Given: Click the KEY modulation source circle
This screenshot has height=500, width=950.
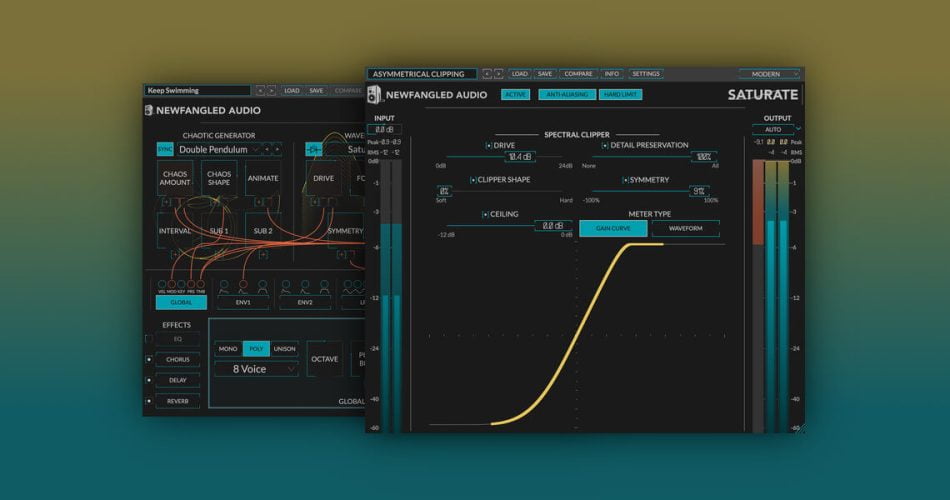Looking at the screenshot, I should tap(181, 284).
